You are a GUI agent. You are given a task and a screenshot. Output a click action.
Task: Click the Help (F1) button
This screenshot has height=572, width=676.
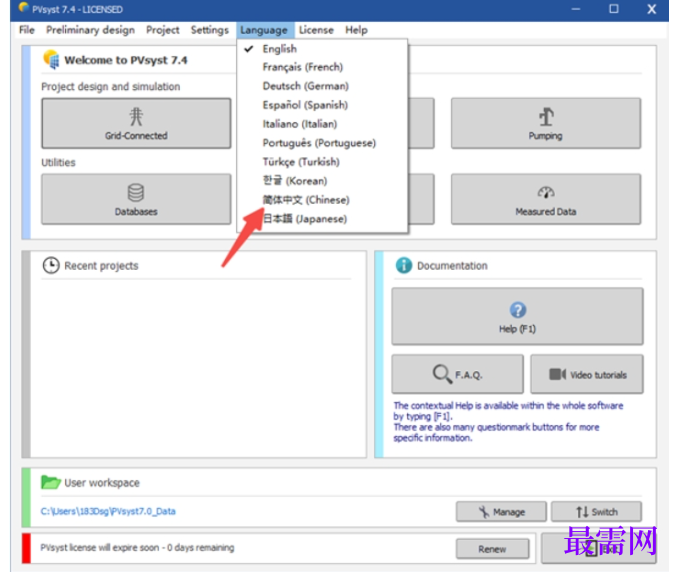click(517, 316)
